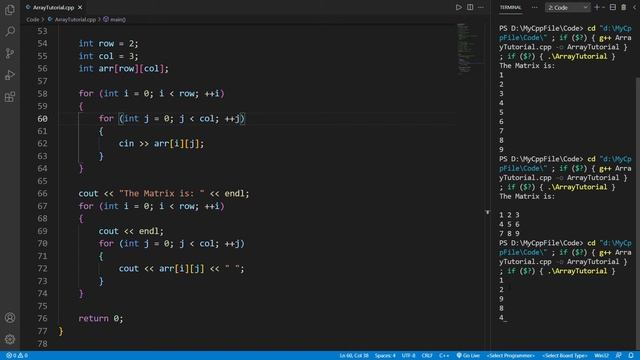
Task: Open the '2: Code' terminal selector dropdown
Action: (x=568, y=7)
